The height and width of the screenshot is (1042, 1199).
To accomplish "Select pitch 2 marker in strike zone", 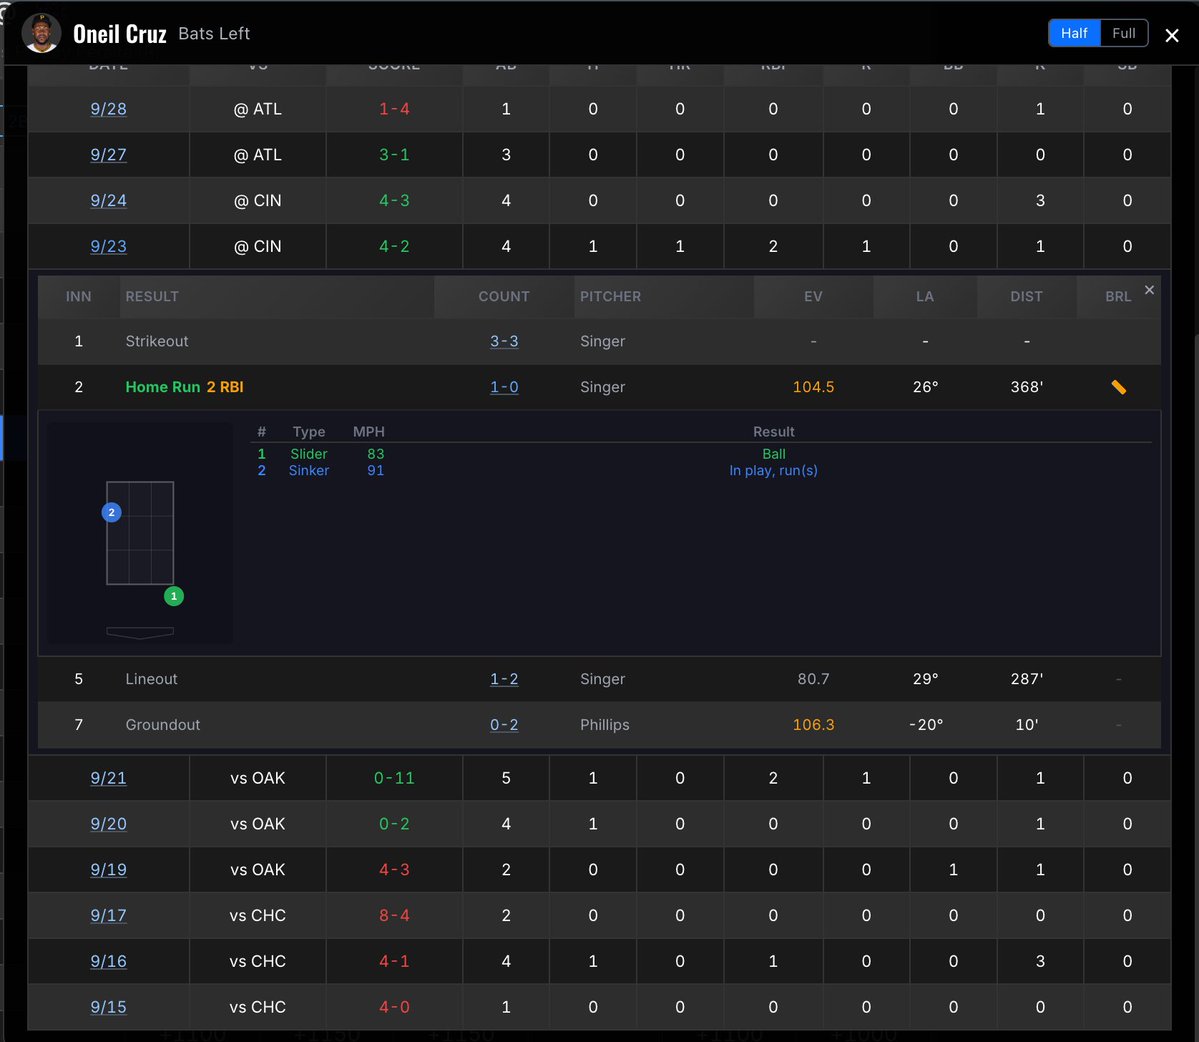I will click(112, 512).
